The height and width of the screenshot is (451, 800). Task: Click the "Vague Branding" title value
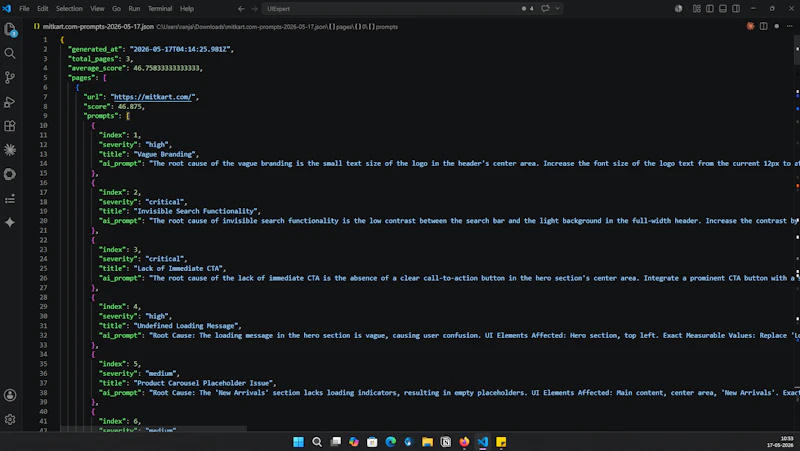point(164,154)
